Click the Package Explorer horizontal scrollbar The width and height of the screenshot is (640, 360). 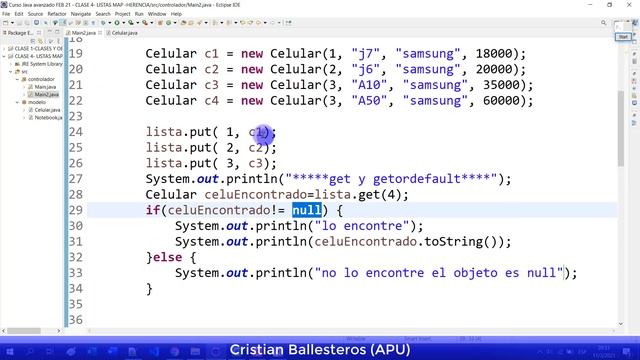[24, 331]
